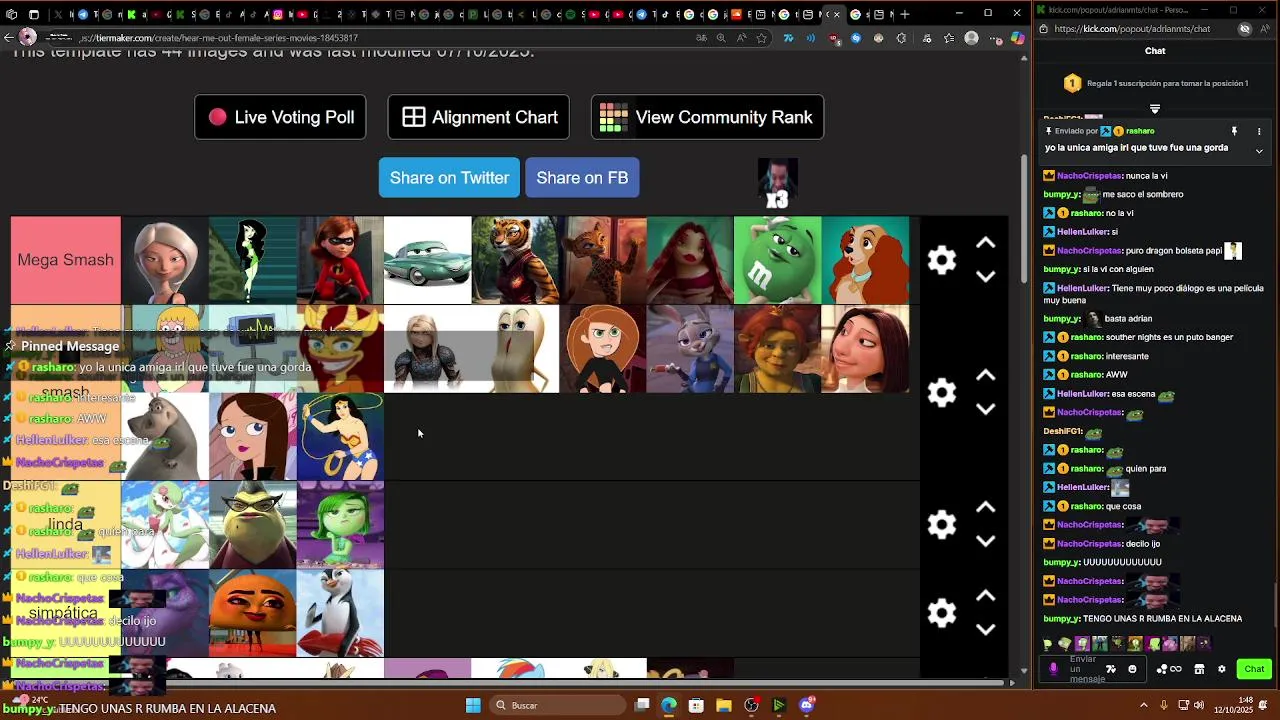This screenshot has height=720, width=1280.
Task: Share tier list on Twitter
Action: click(x=449, y=178)
